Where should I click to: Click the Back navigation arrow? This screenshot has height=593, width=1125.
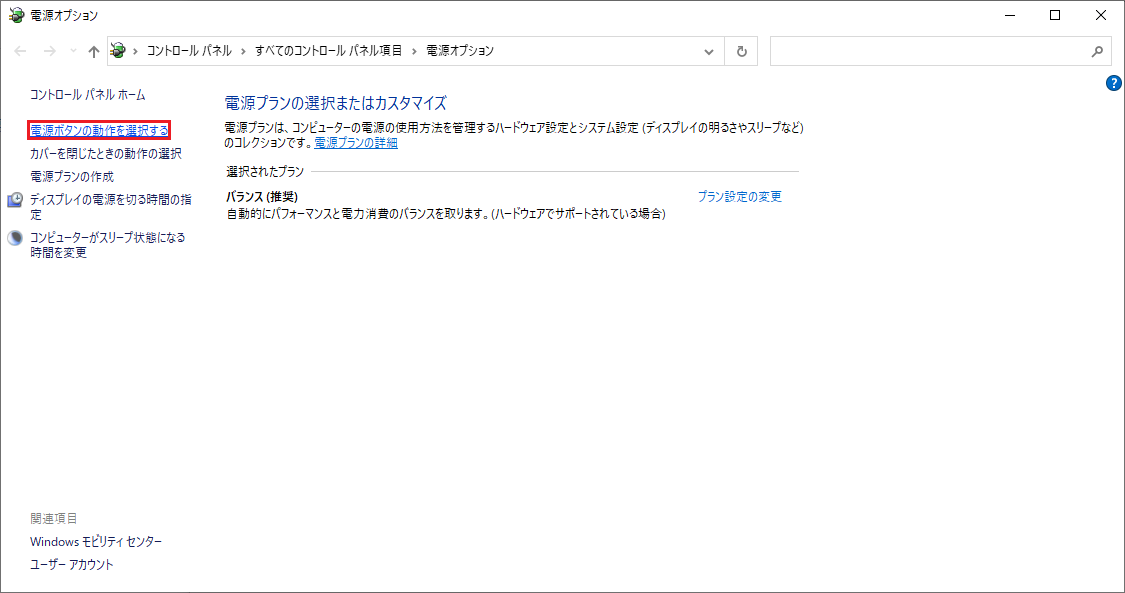click(x=21, y=51)
